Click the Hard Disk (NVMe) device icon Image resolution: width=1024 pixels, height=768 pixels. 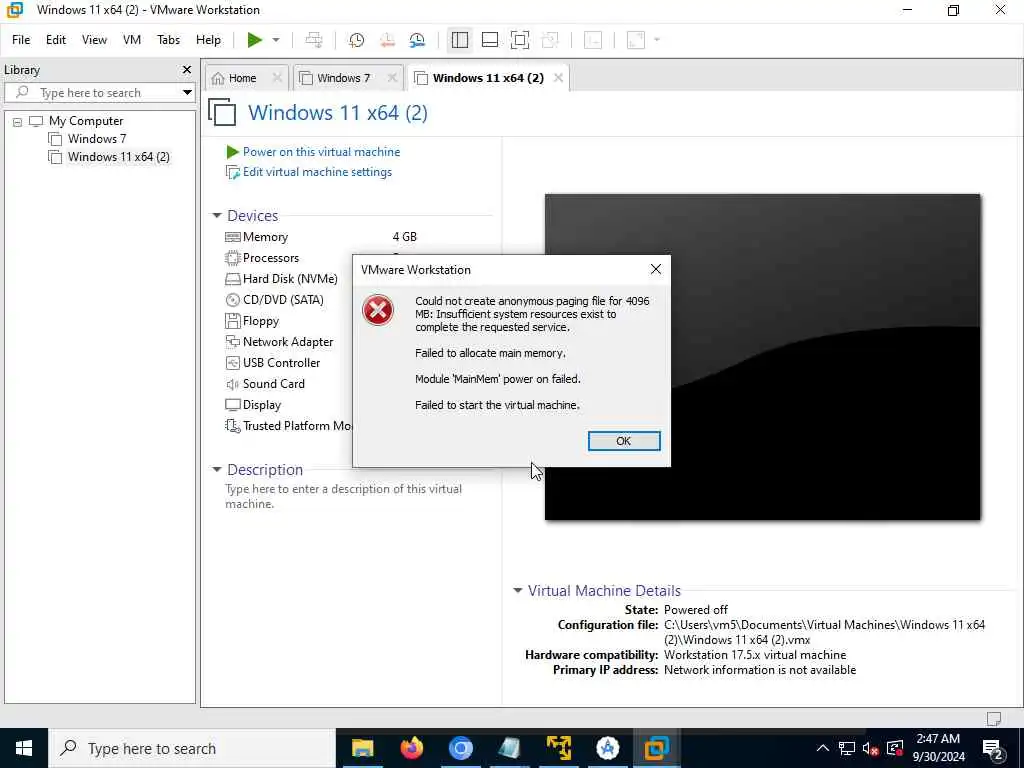click(232, 279)
